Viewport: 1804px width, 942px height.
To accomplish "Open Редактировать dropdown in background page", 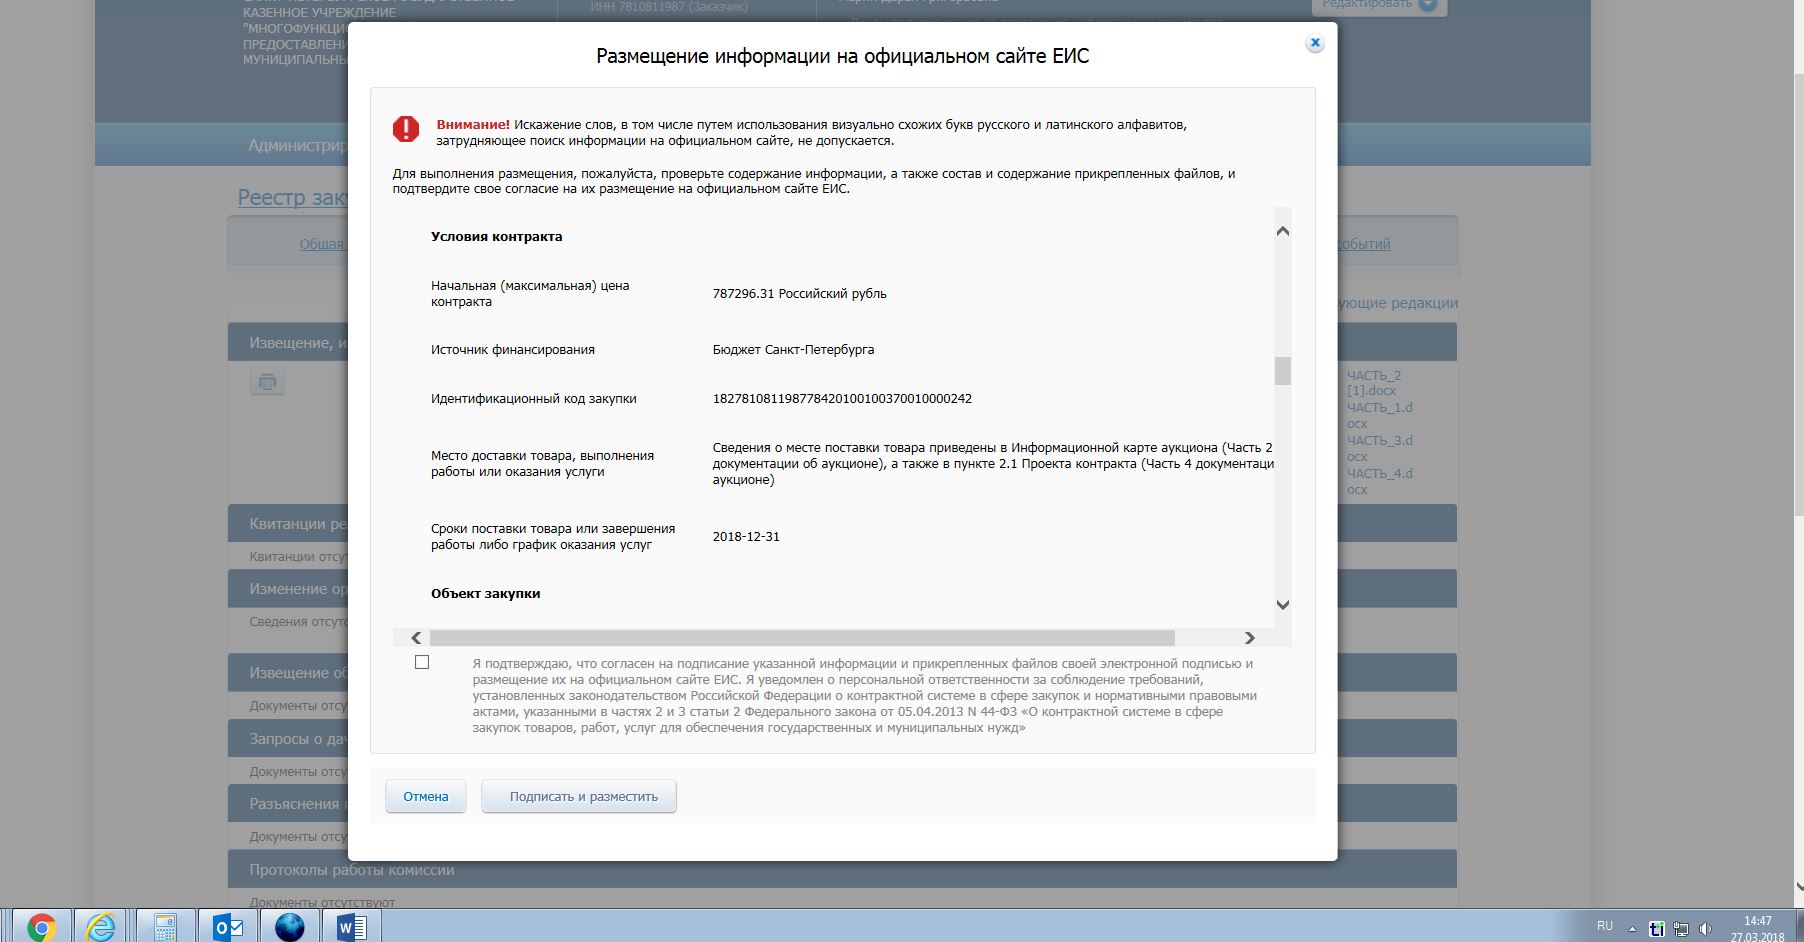I will (x=1379, y=4).
